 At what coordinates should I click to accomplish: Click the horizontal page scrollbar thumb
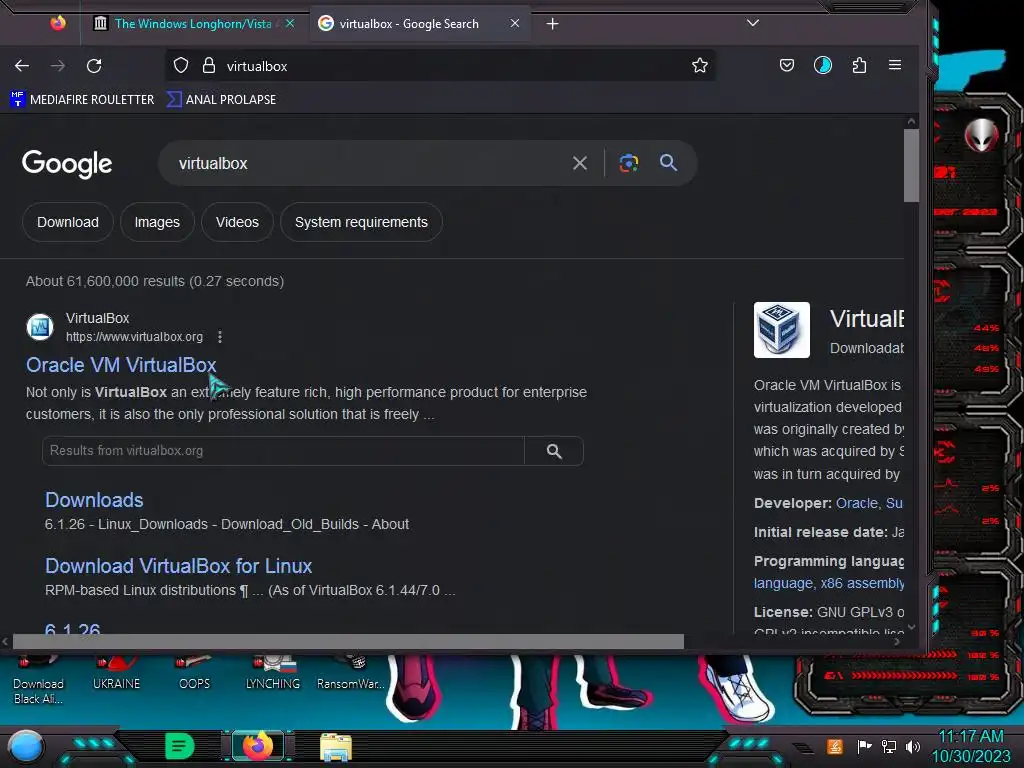coord(348,641)
